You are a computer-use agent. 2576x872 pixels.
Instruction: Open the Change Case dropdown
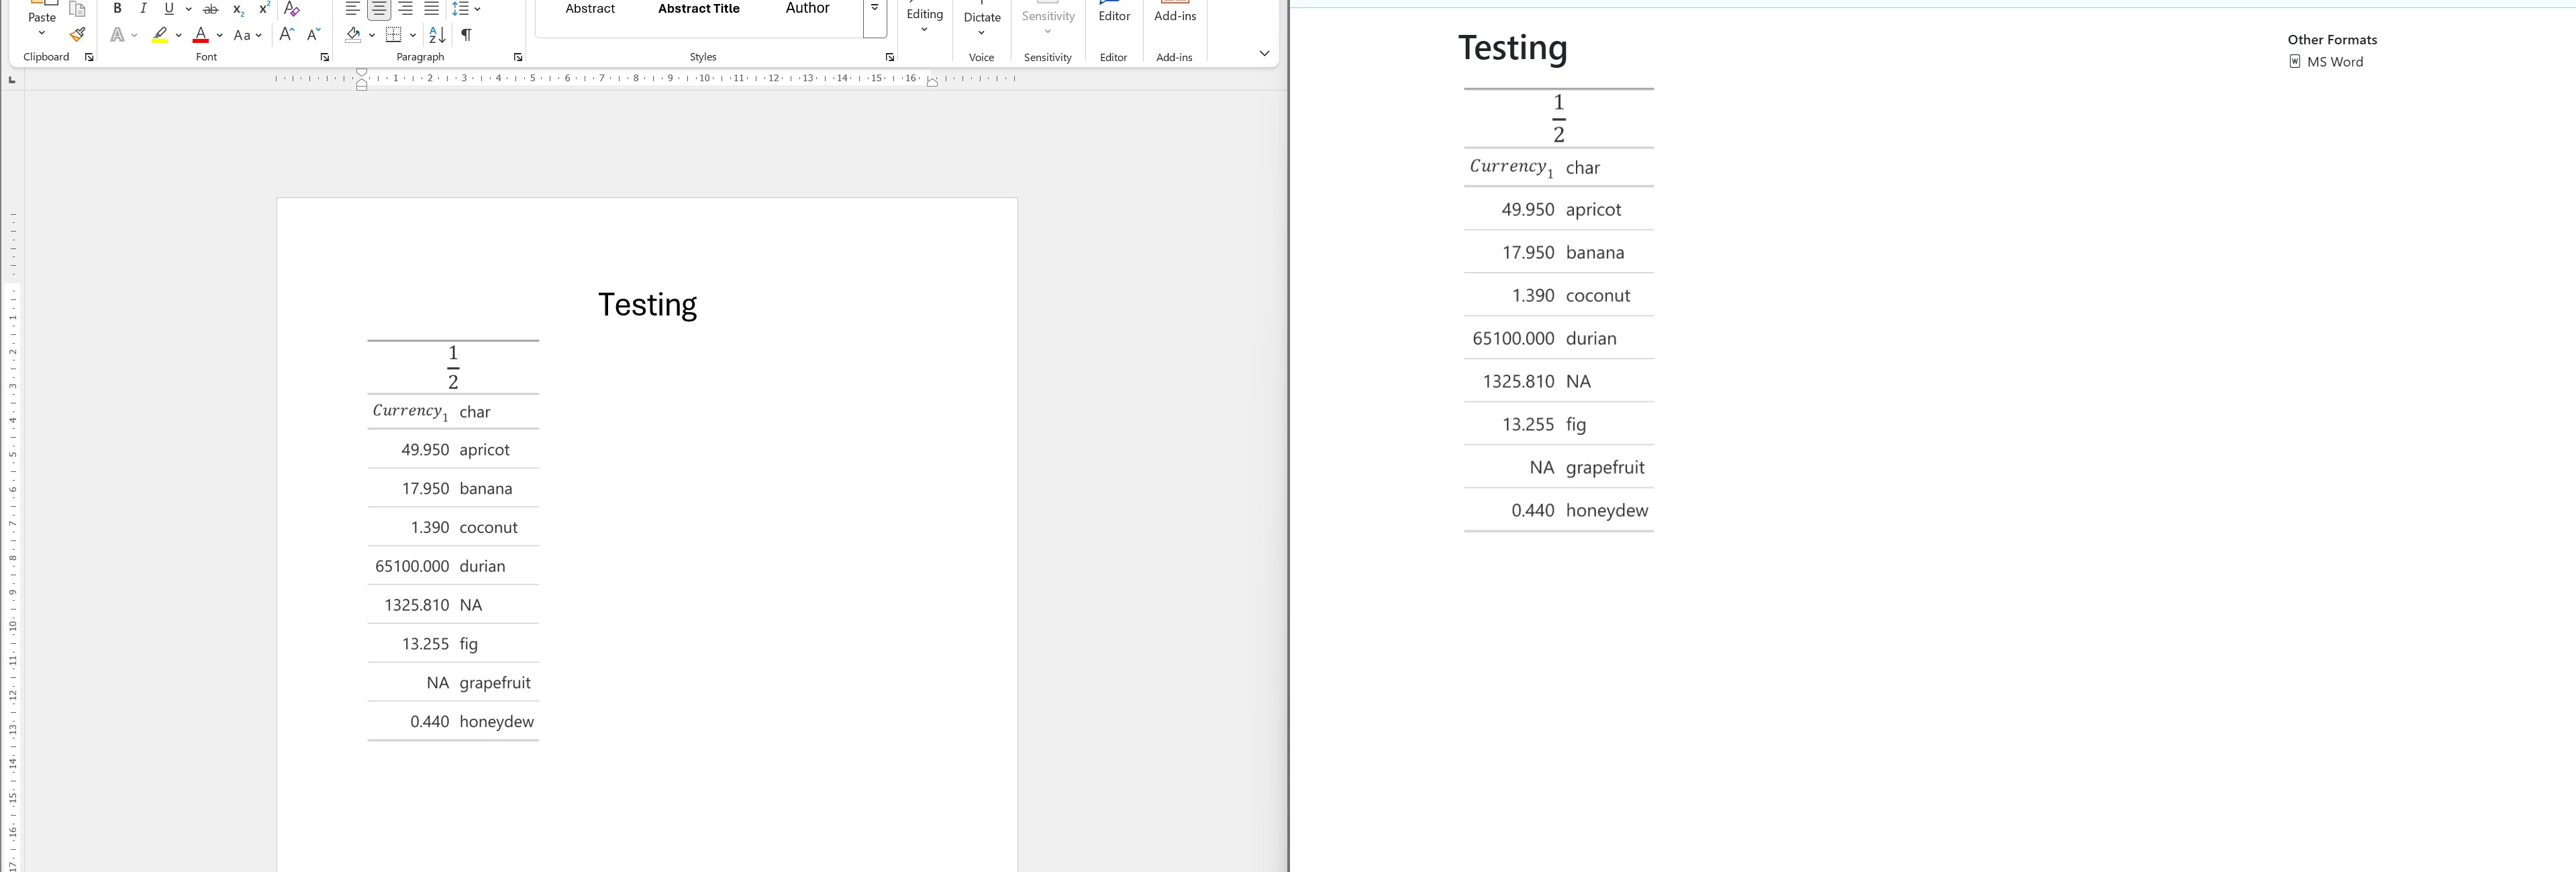tap(247, 35)
